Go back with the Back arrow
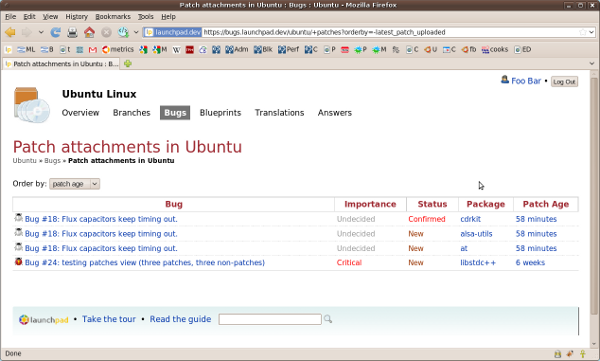 point(10,33)
